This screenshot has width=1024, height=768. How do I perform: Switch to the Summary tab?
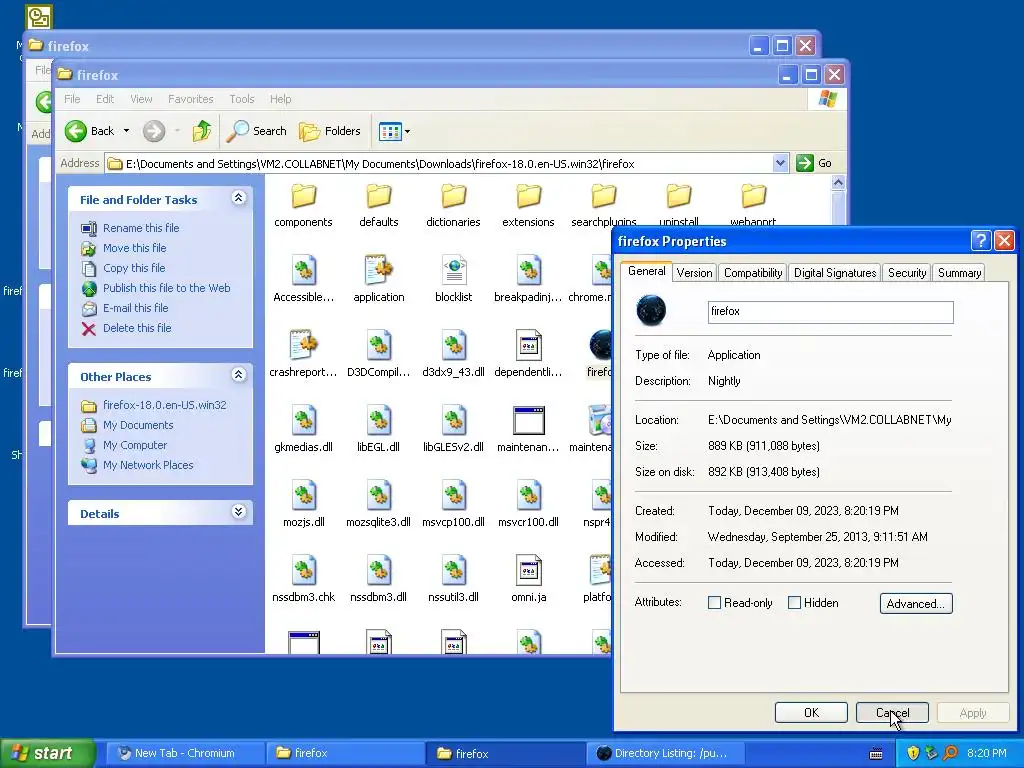coord(959,273)
